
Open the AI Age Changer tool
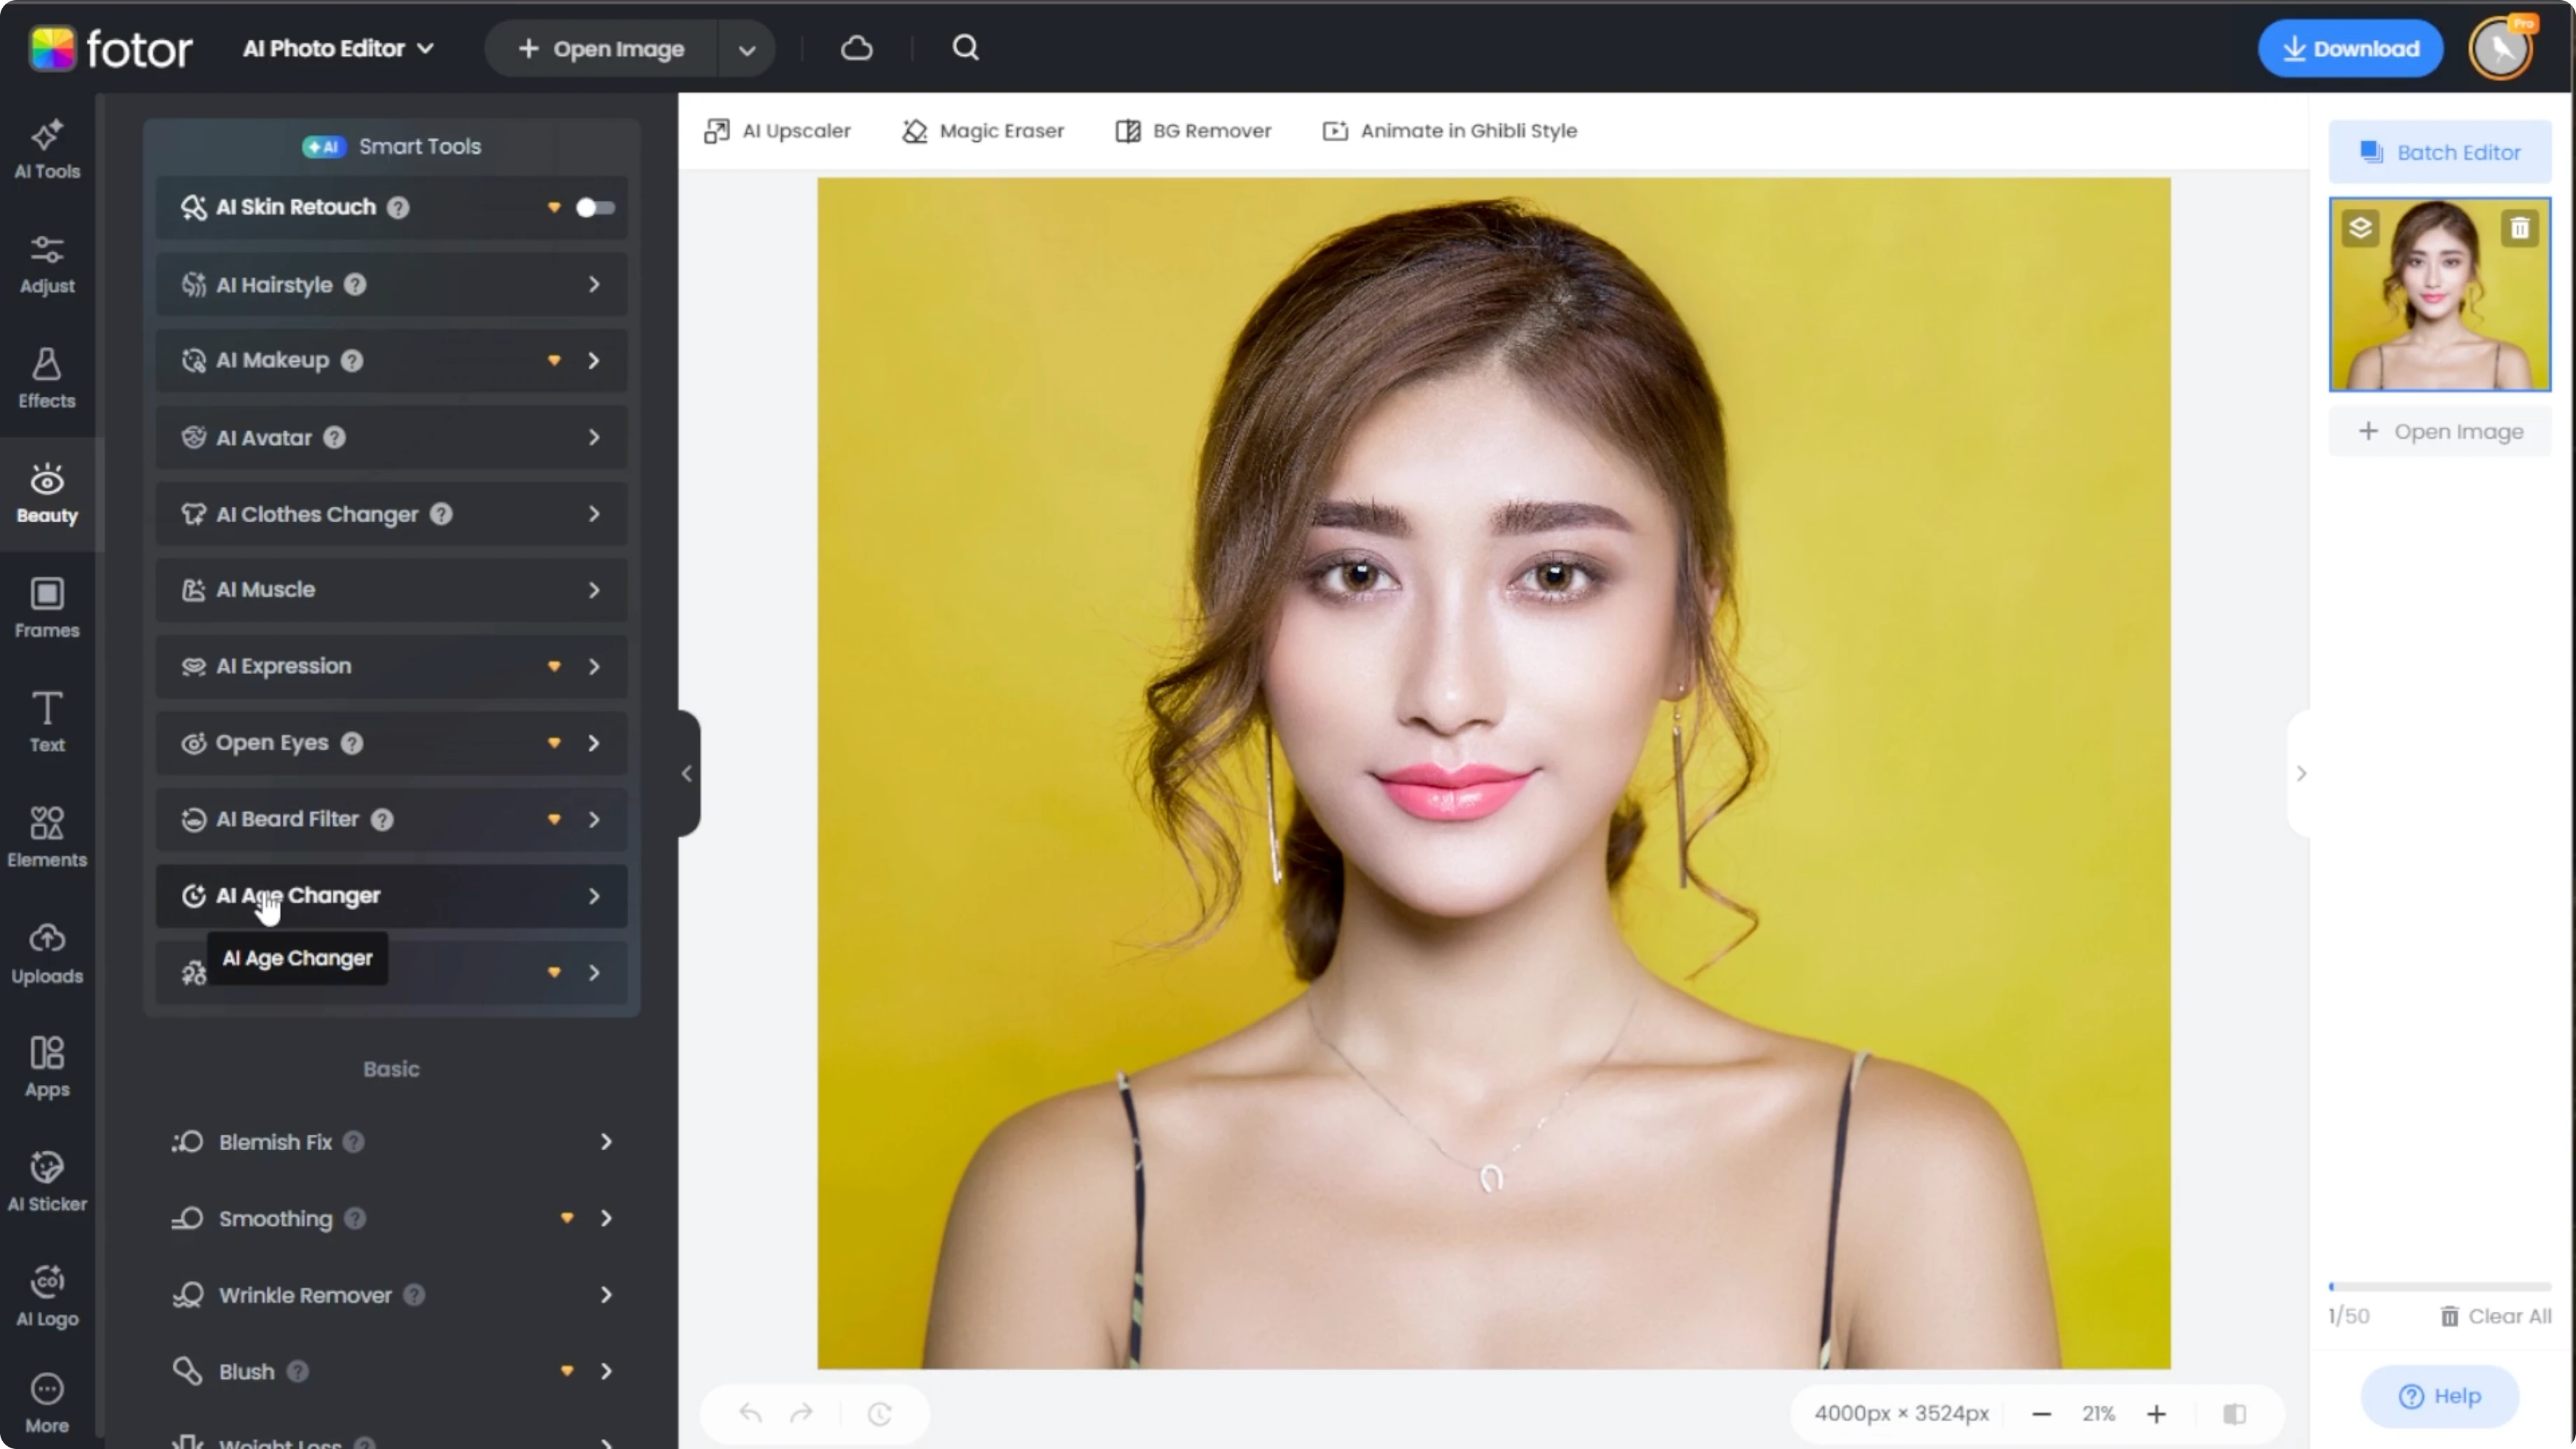(x=391, y=896)
